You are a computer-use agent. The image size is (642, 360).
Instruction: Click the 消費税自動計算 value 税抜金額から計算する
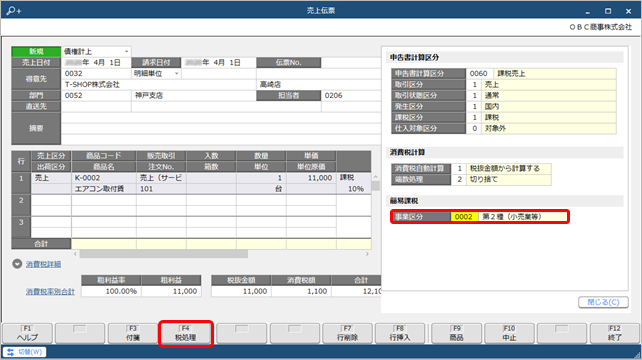508,168
